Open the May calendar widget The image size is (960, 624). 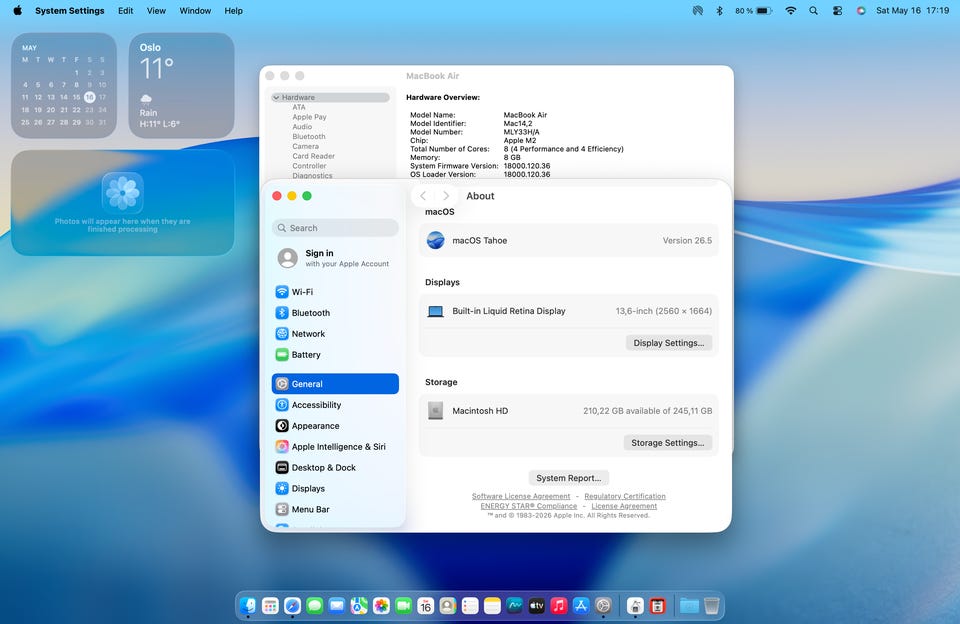click(x=64, y=85)
